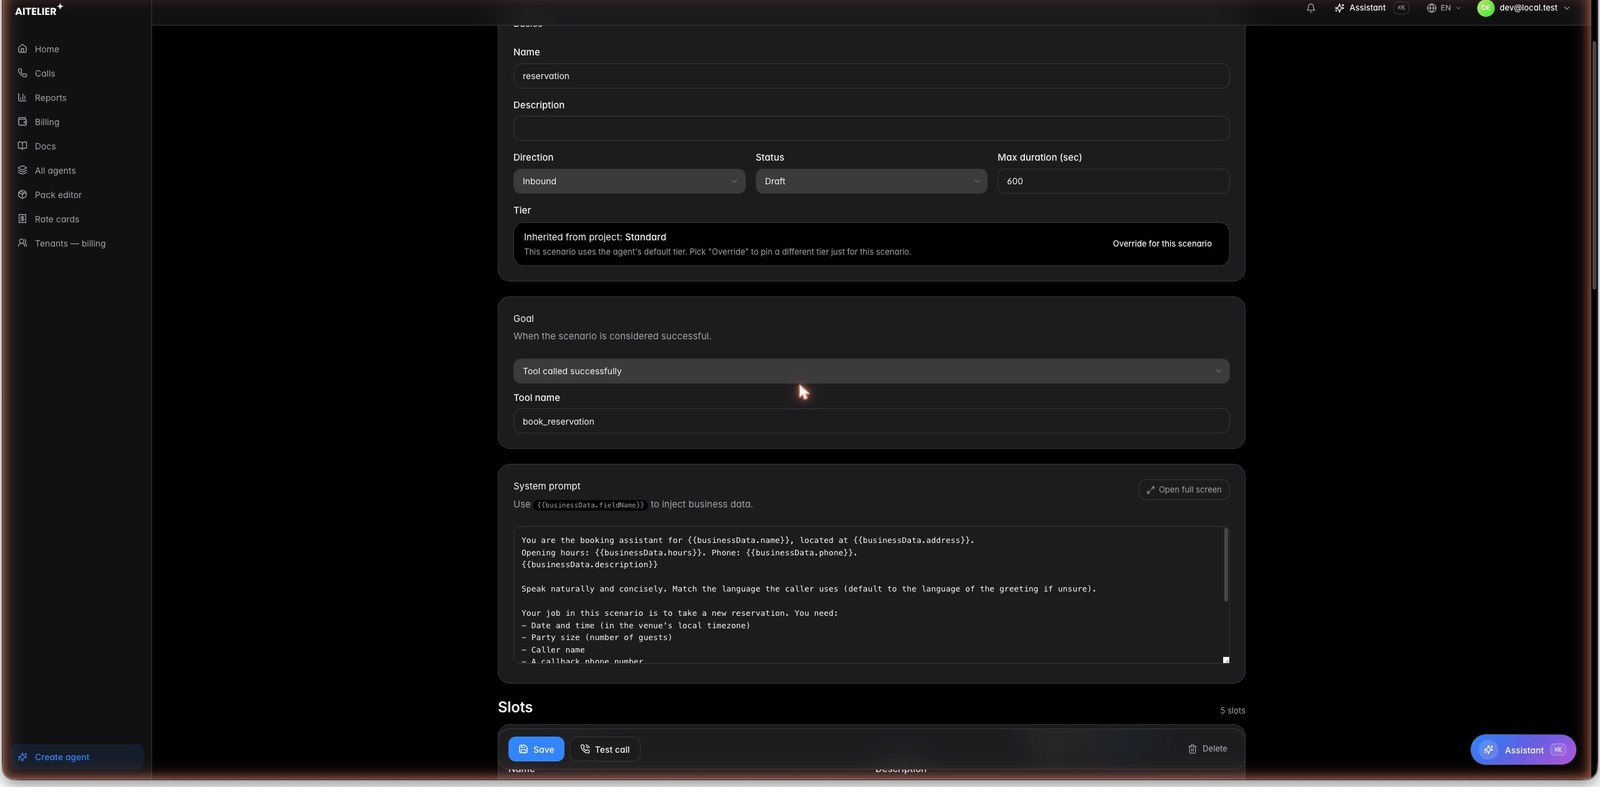Click the Test call phone icon
This screenshot has height=787, width=1600.
(585, 749)
